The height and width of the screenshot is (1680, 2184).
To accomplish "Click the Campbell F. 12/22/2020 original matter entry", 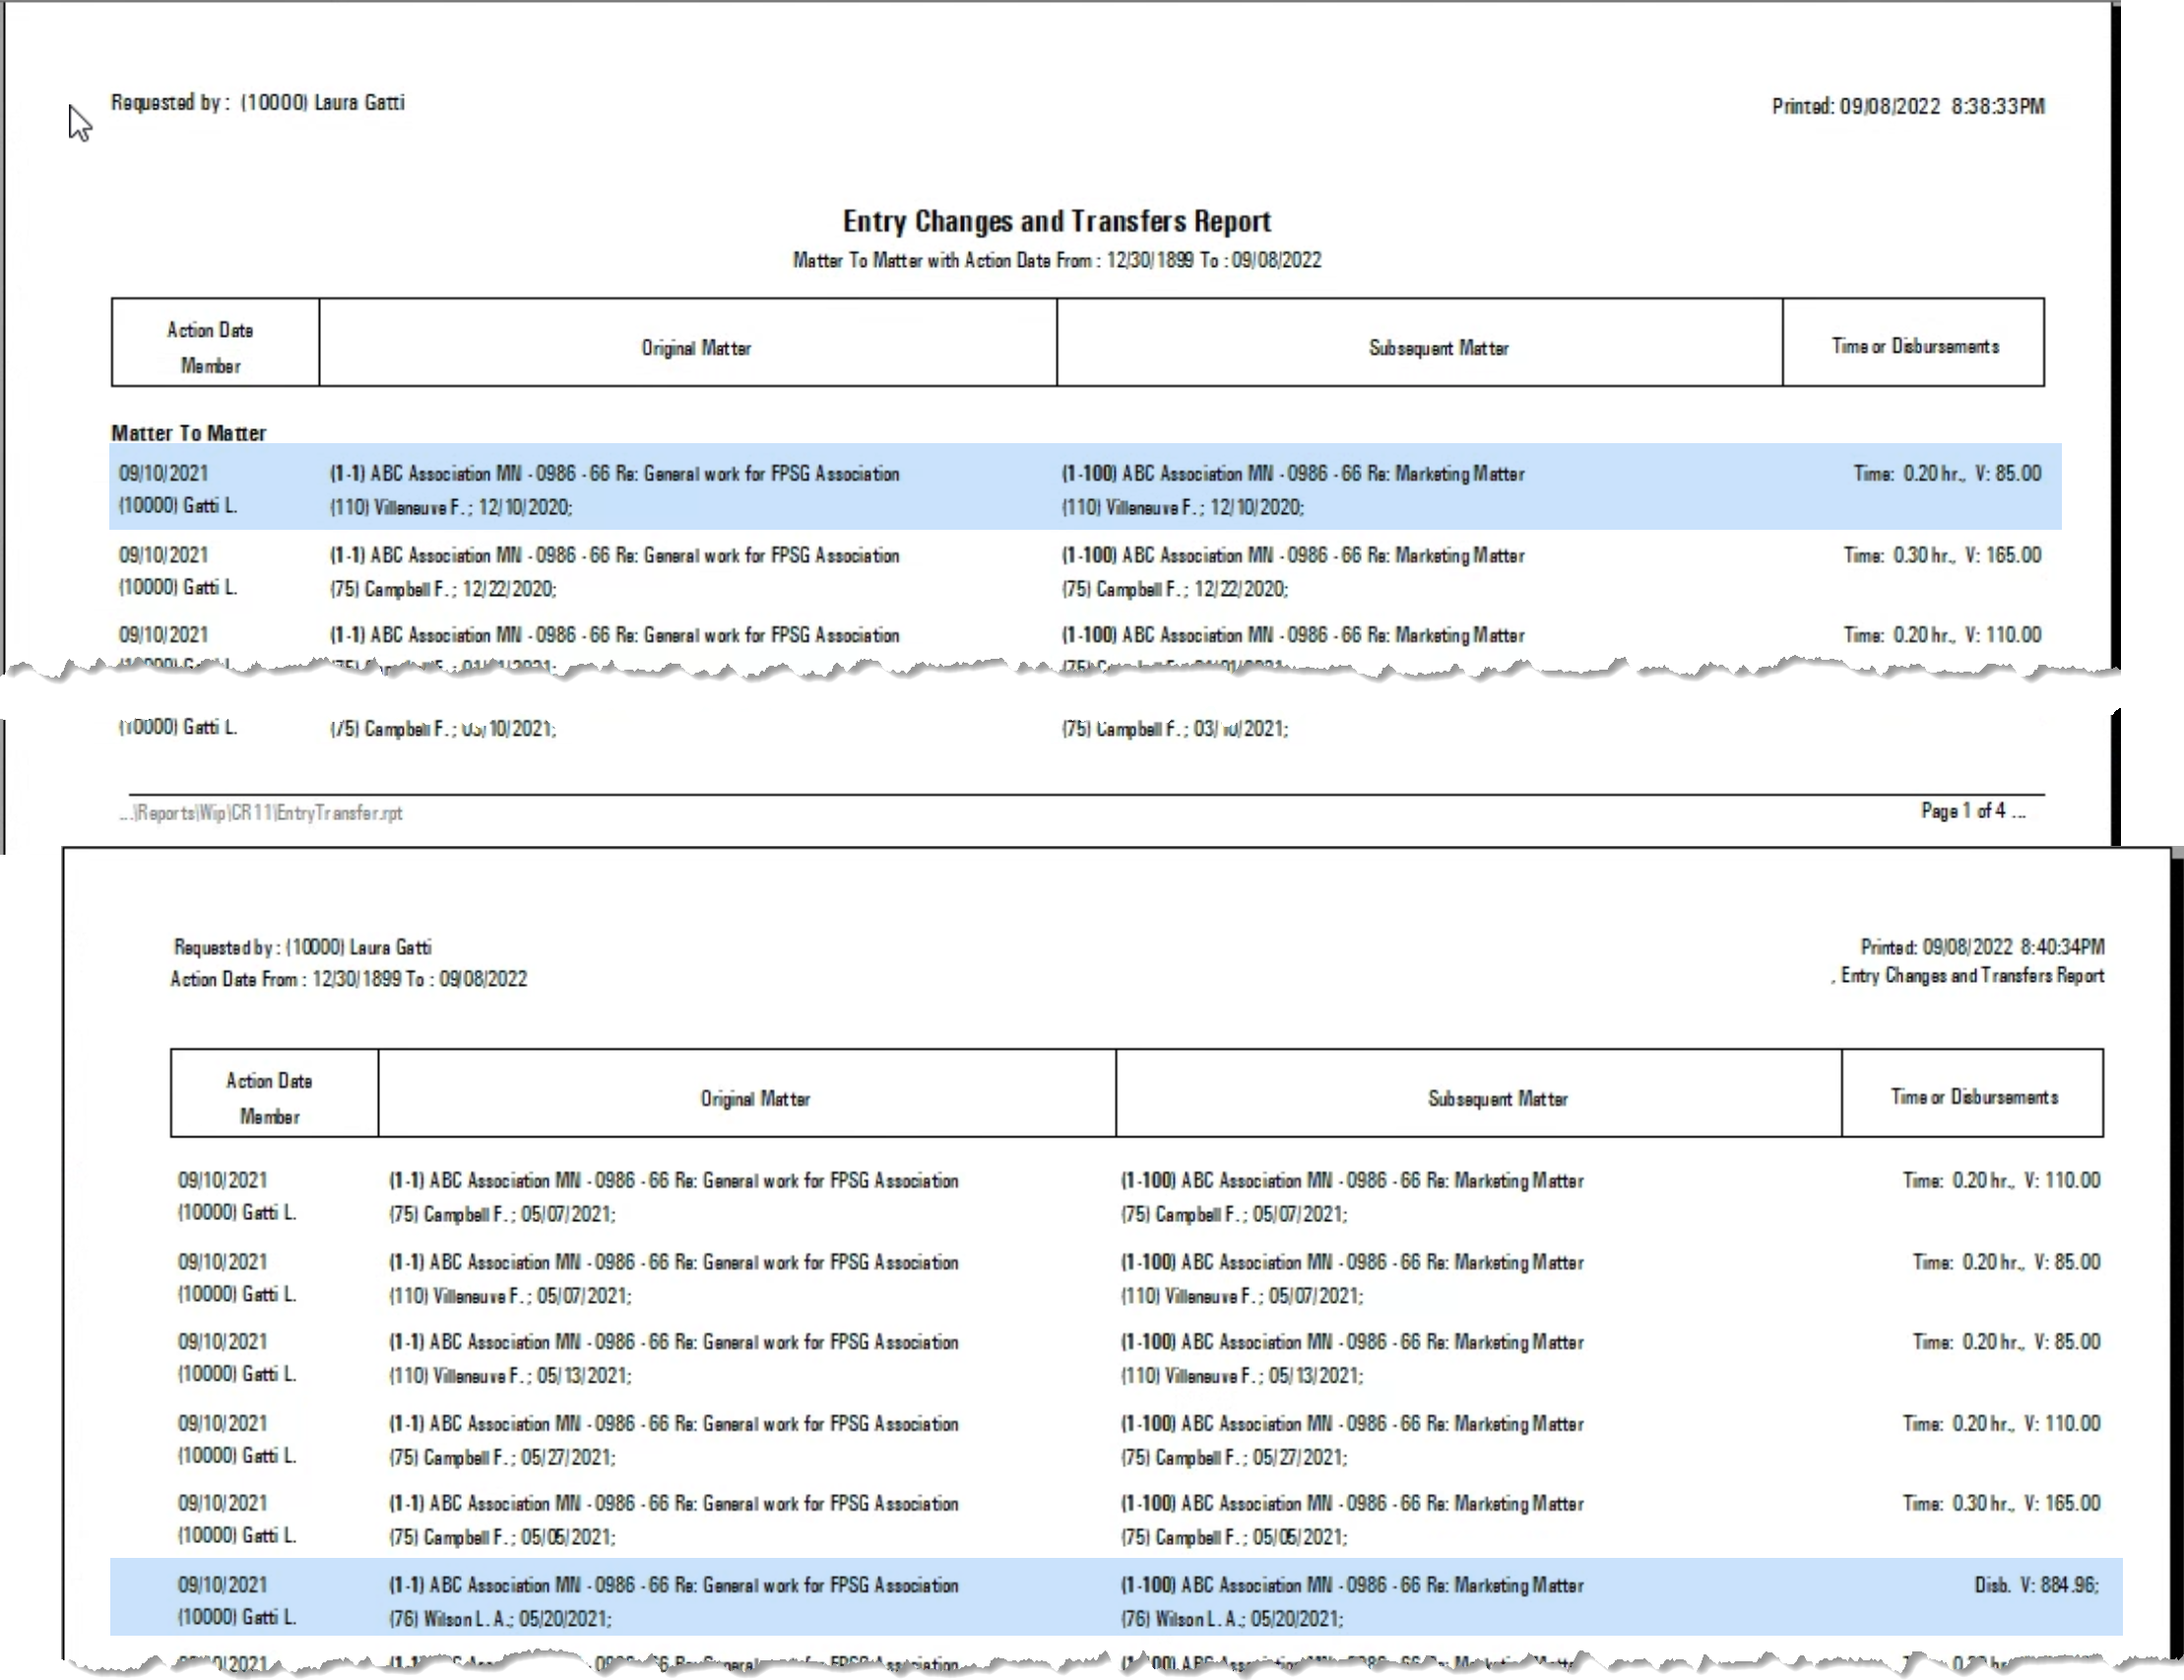I will coord(615,572).
